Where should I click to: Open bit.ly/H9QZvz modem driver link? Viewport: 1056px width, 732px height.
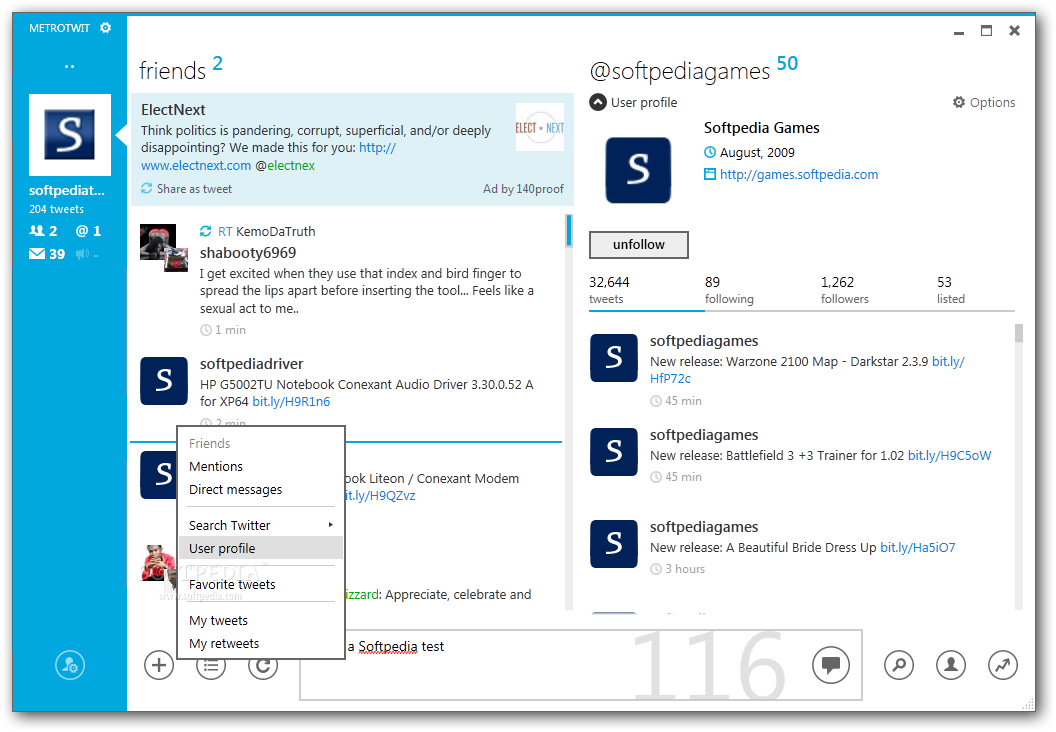(x=379, y=496)
